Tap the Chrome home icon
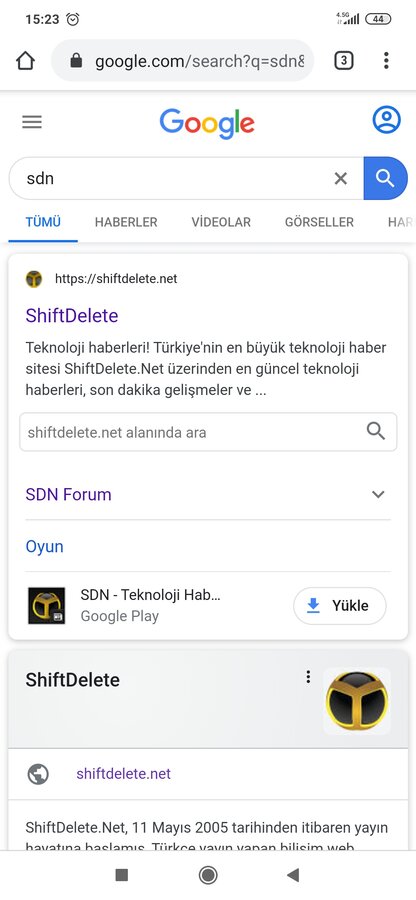The width and height of the screenshot is (416, 900). coord(25,61)
